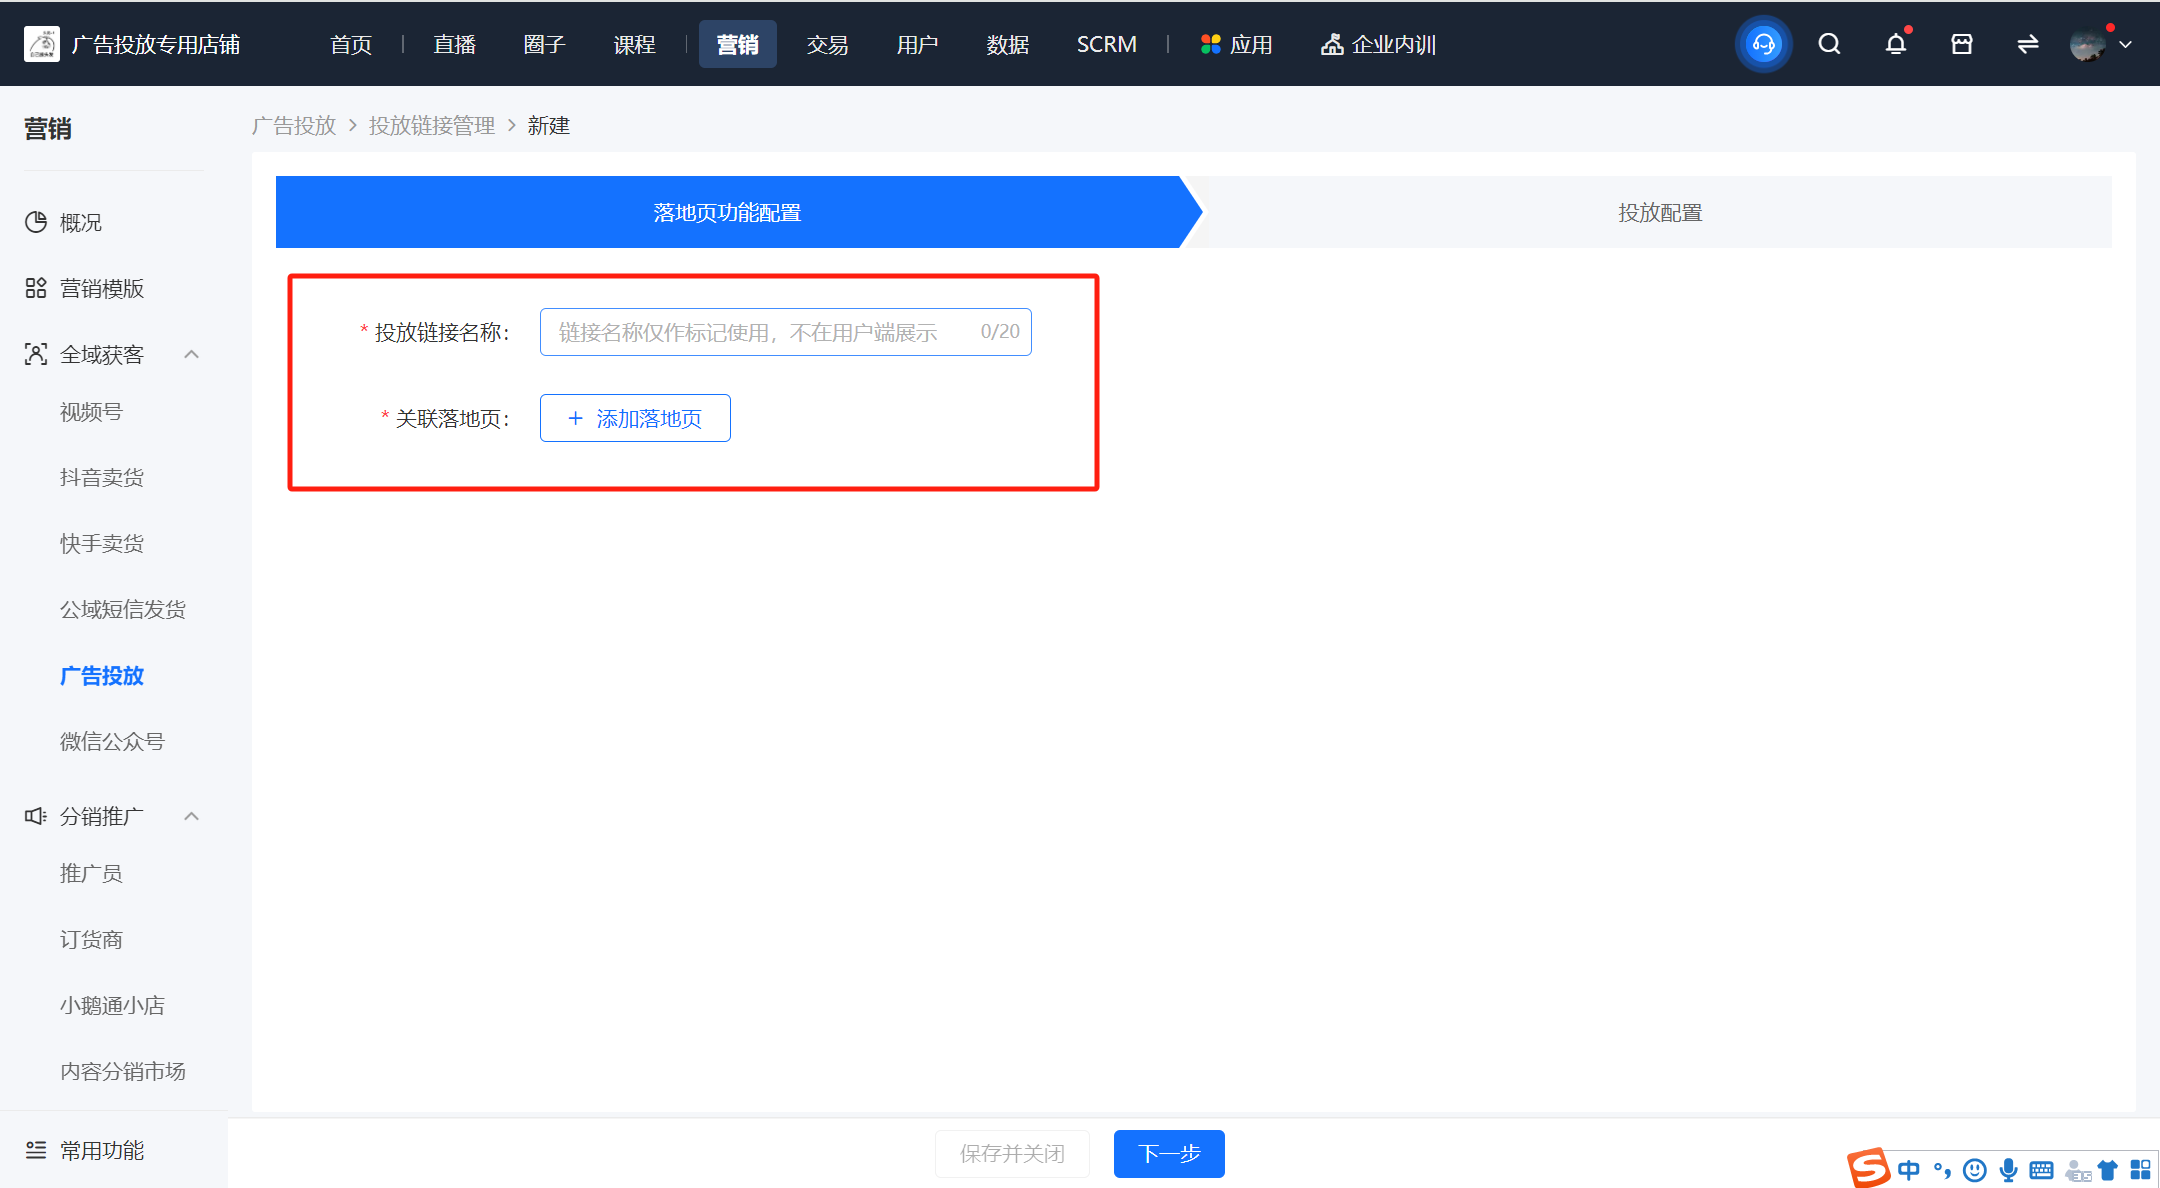Open the user avatar menu
The height and width of the screenshot is (1188, 2160).
point(2087,44)
